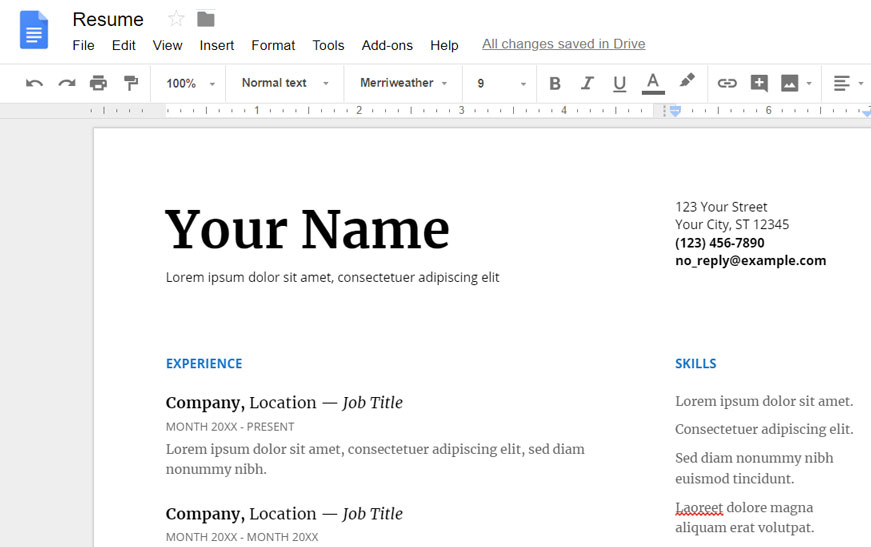Expand the alignment options arrow
The image size is (871, 547).
[860, 83]
